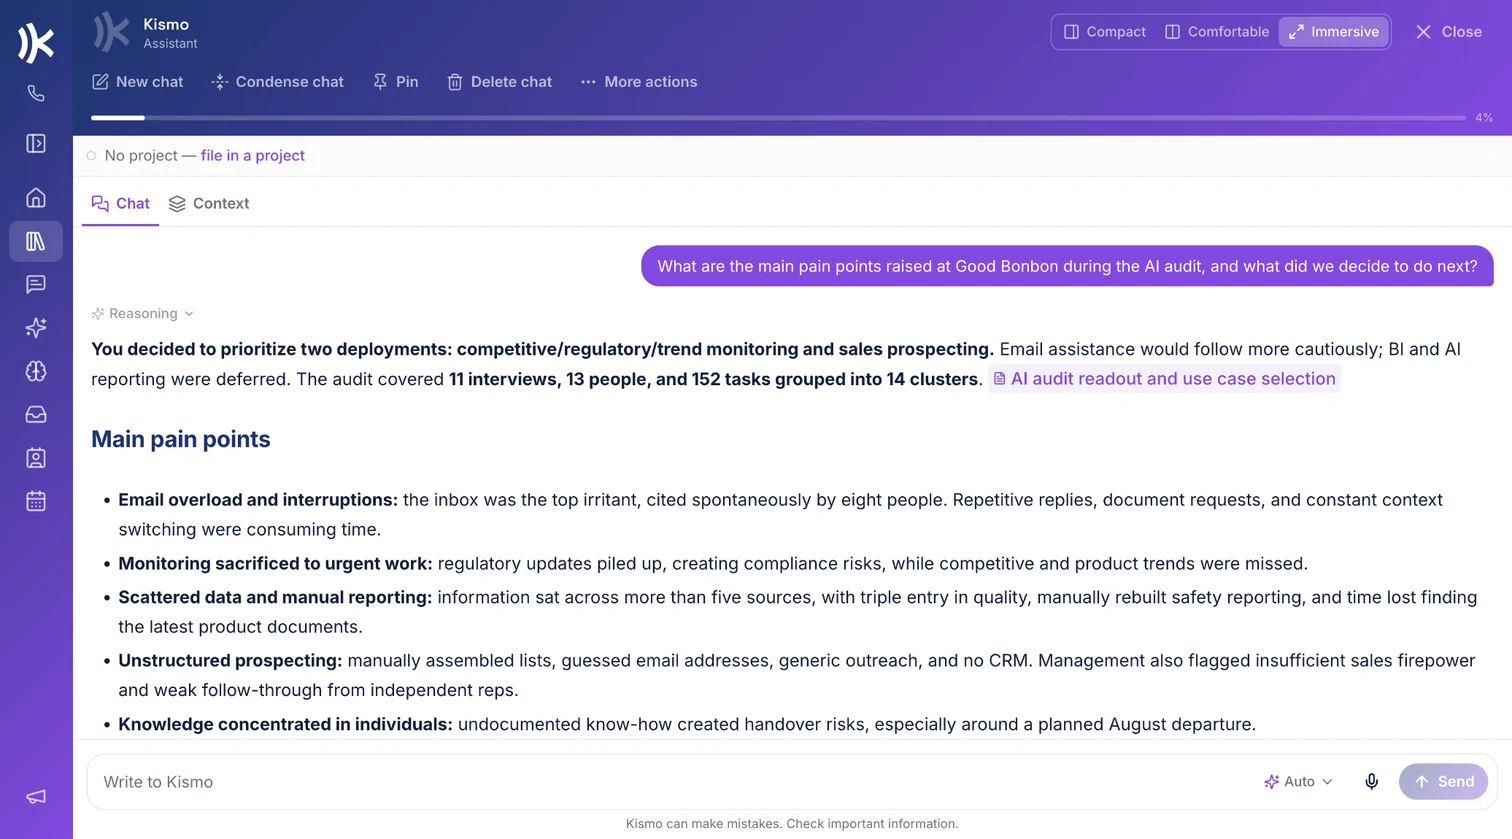Screen dimensions: 1512x839
Task: Start voice input with microphone icon
Action: point(1372,782)
